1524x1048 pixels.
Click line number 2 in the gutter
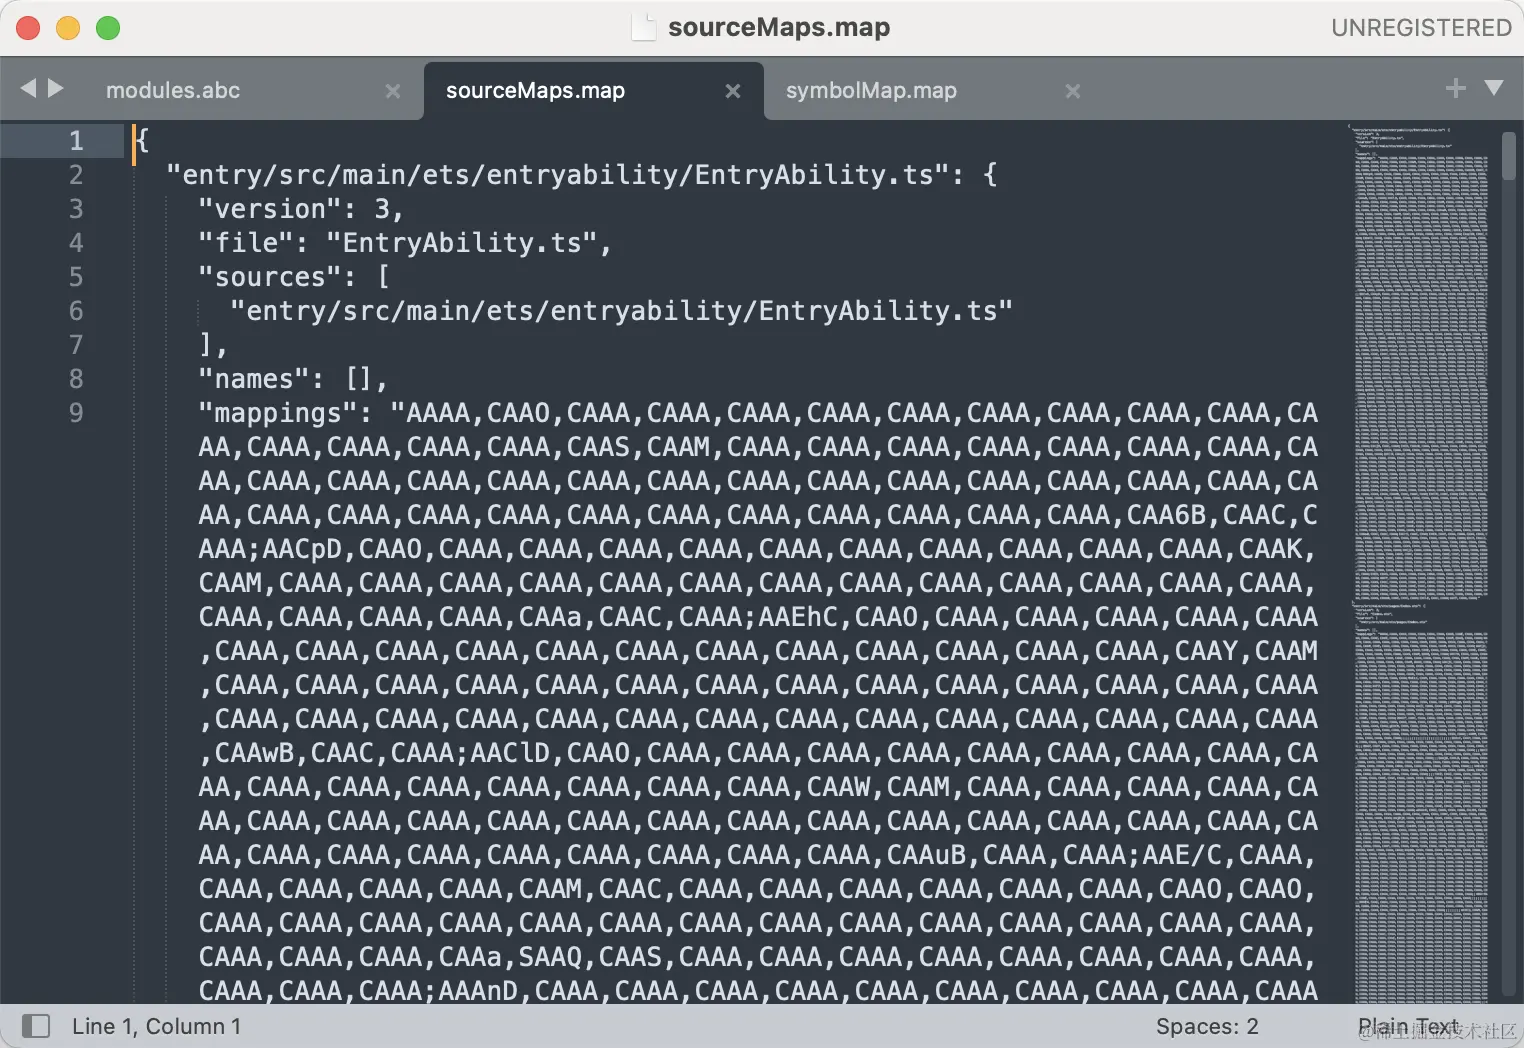coord(76,175)
